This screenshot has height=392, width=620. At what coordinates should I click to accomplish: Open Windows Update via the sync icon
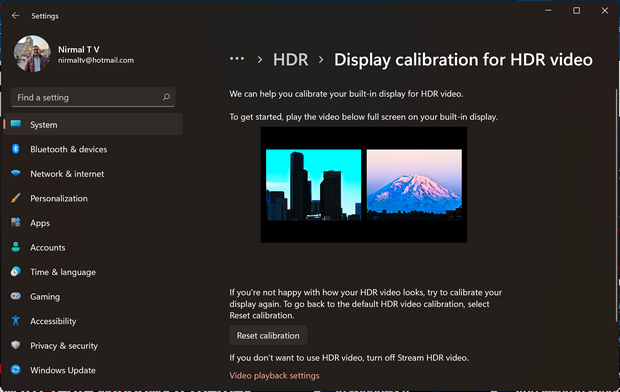(x=16, y=369)
